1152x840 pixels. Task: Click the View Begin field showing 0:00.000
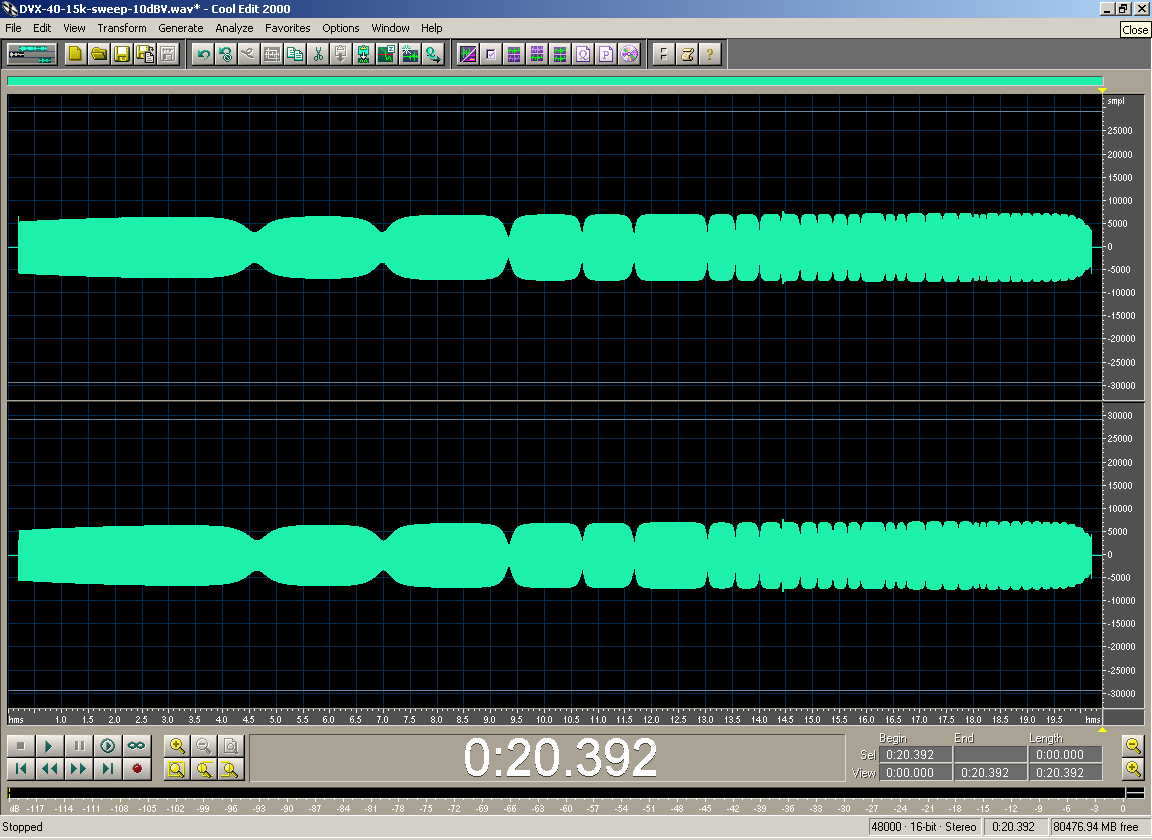point(915,773)
